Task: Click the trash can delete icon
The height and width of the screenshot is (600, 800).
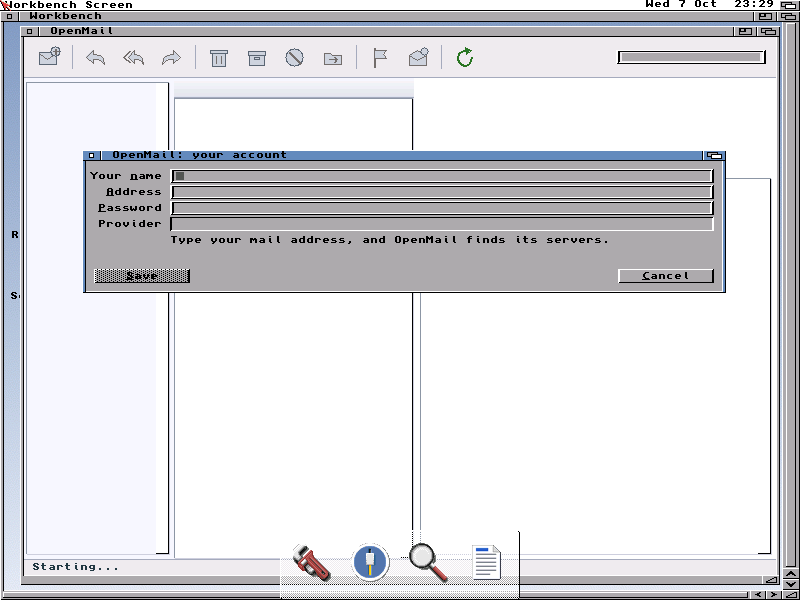Action: pos(219,58)
